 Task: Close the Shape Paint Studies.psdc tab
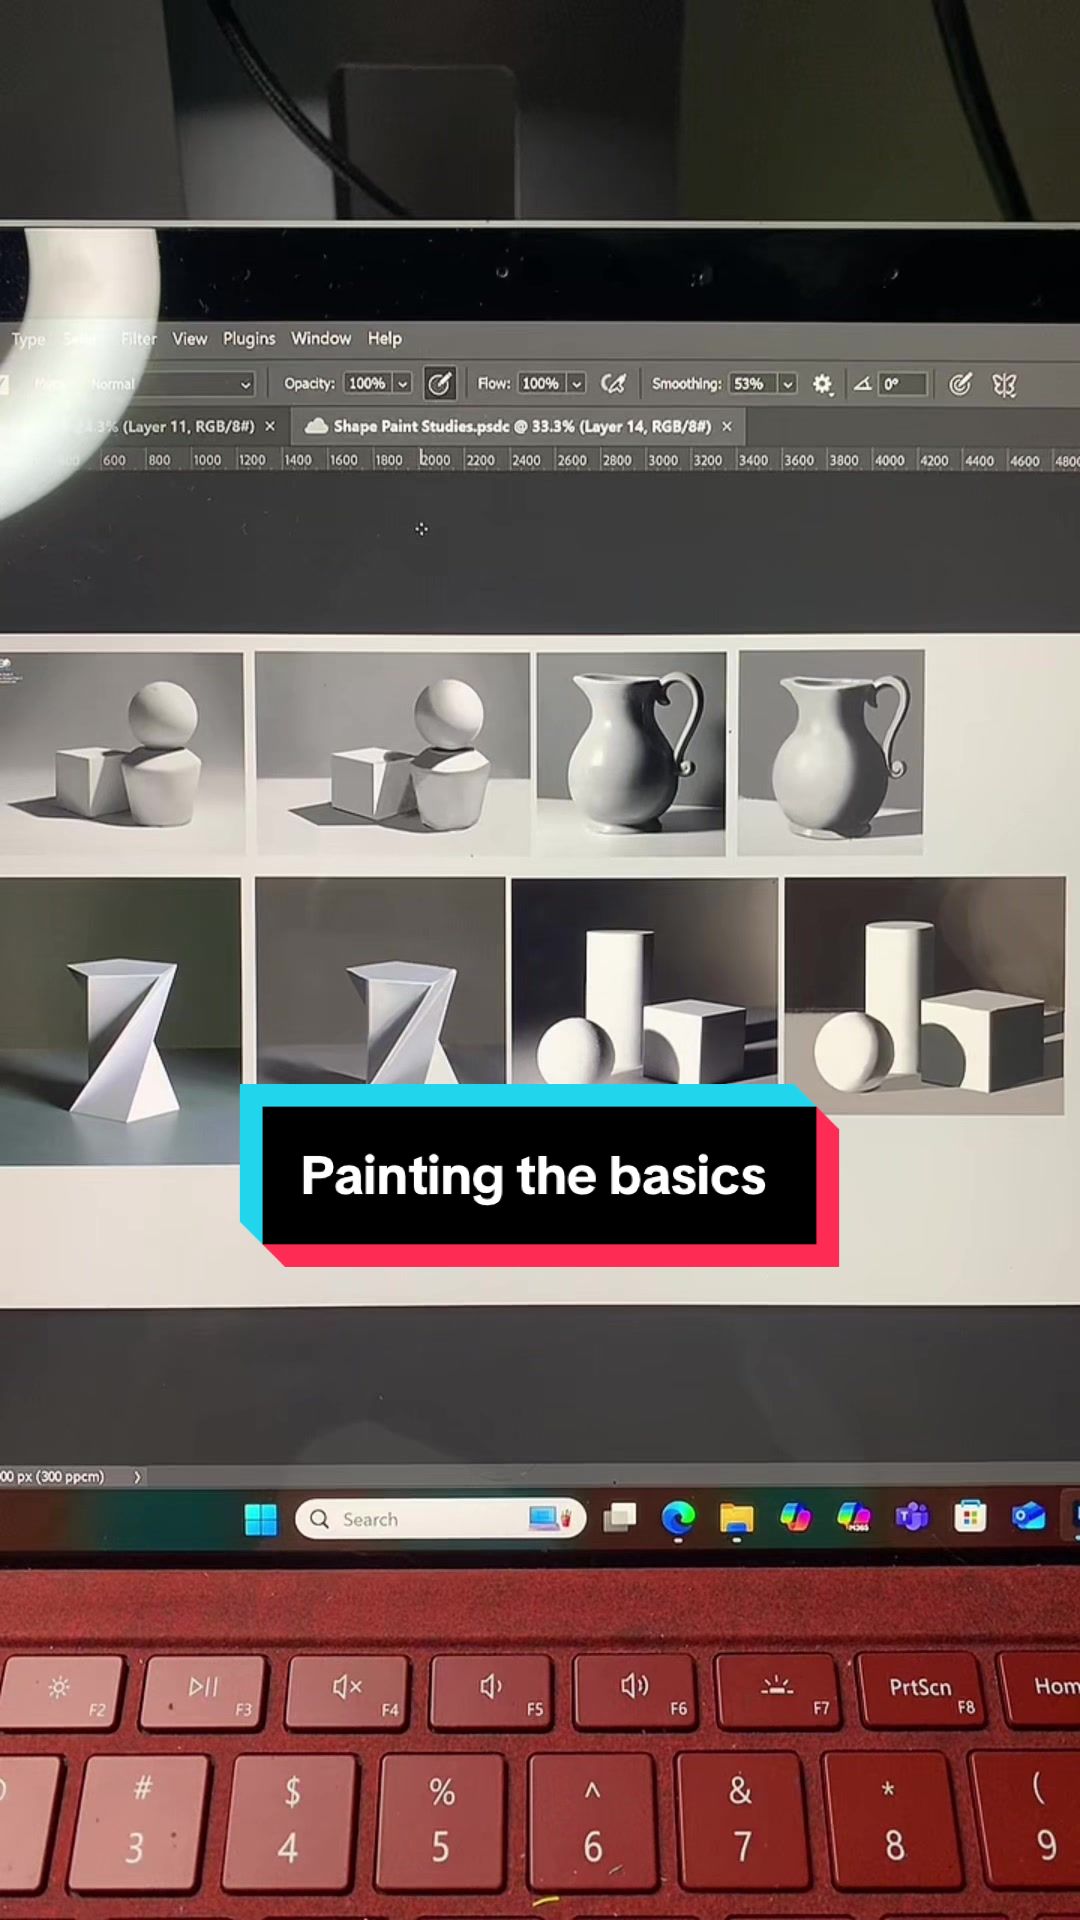pyautogui.click(x=727, y=427)
